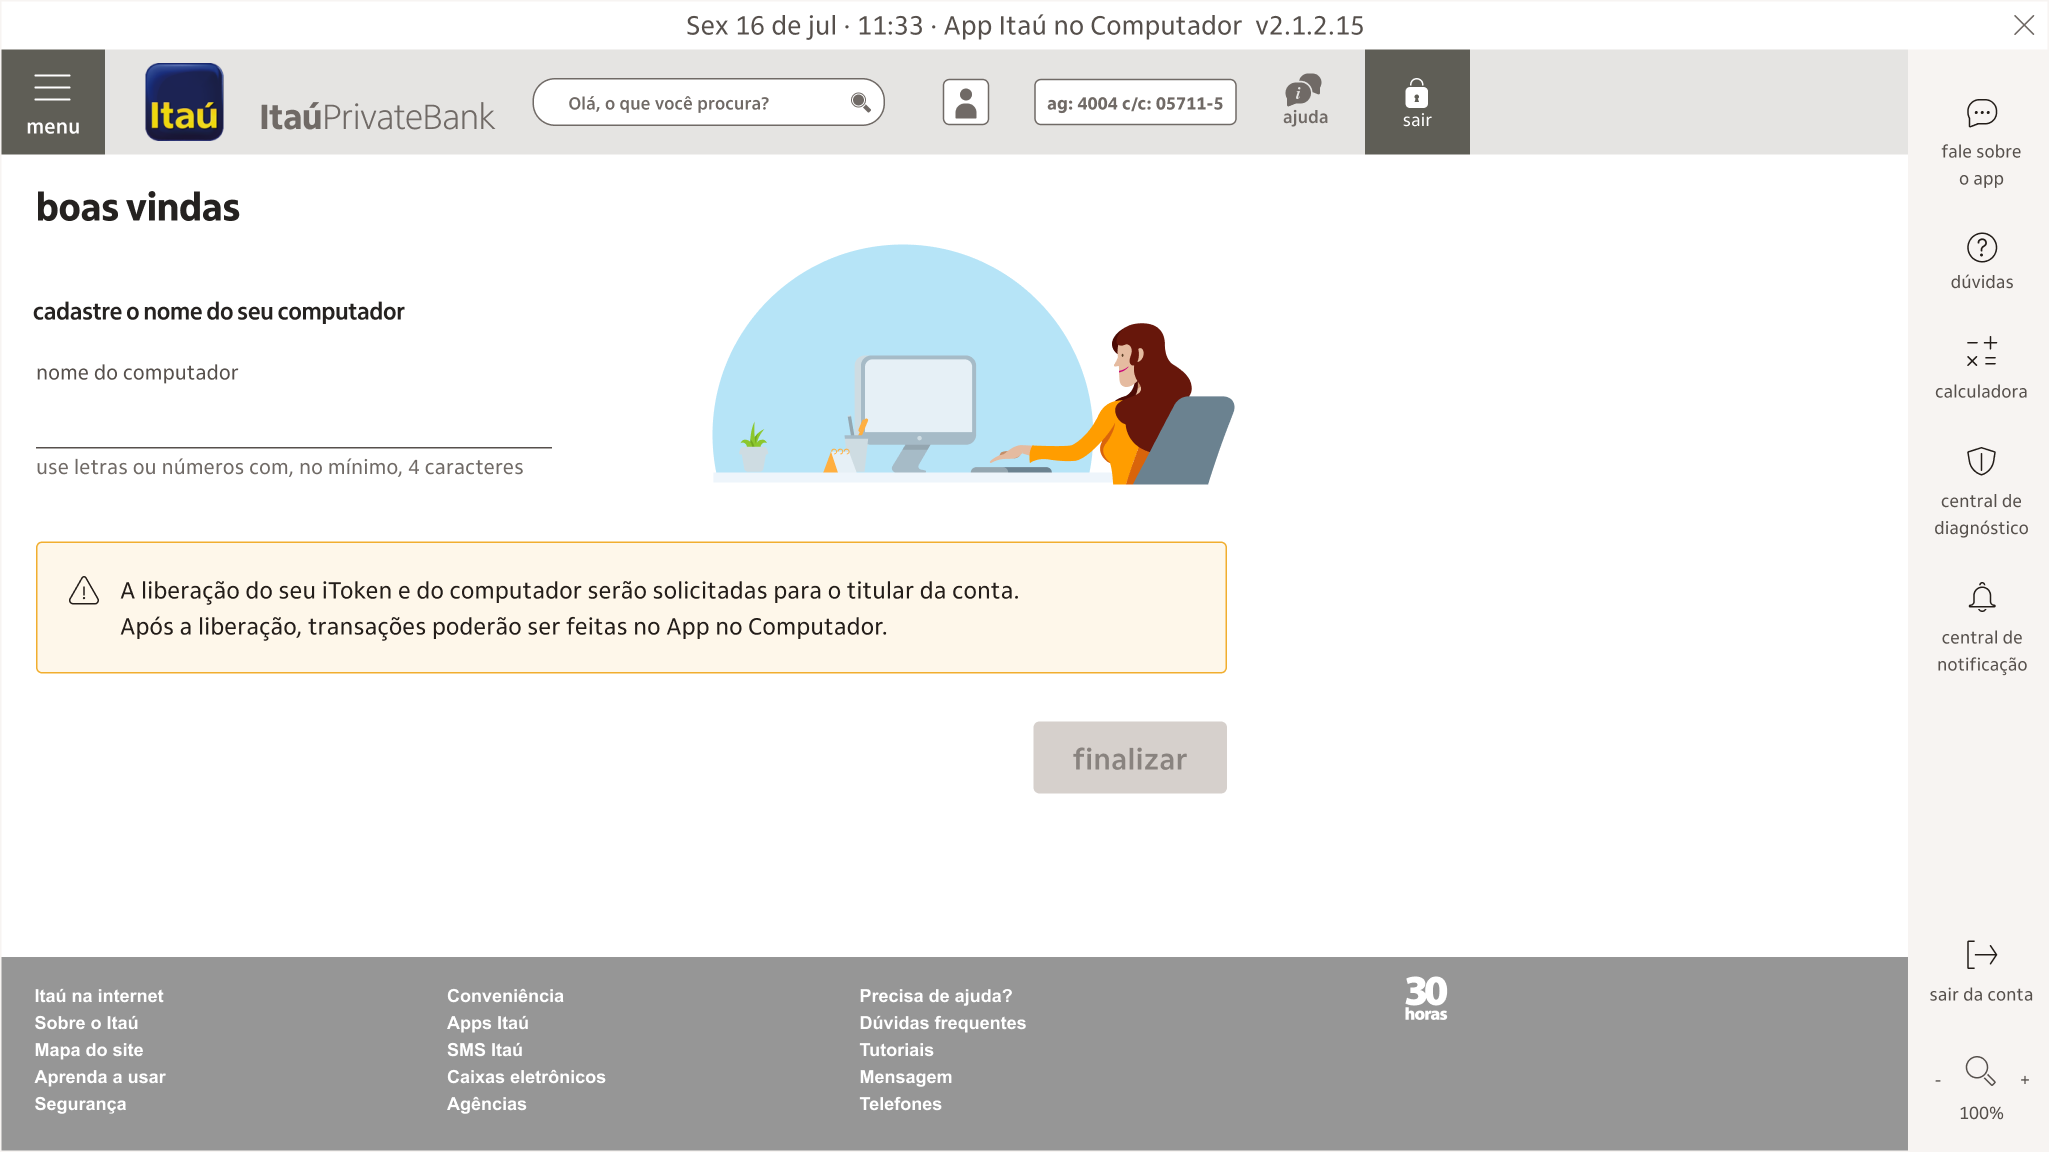Open Itaú na internet link

[x=99, y=996]
